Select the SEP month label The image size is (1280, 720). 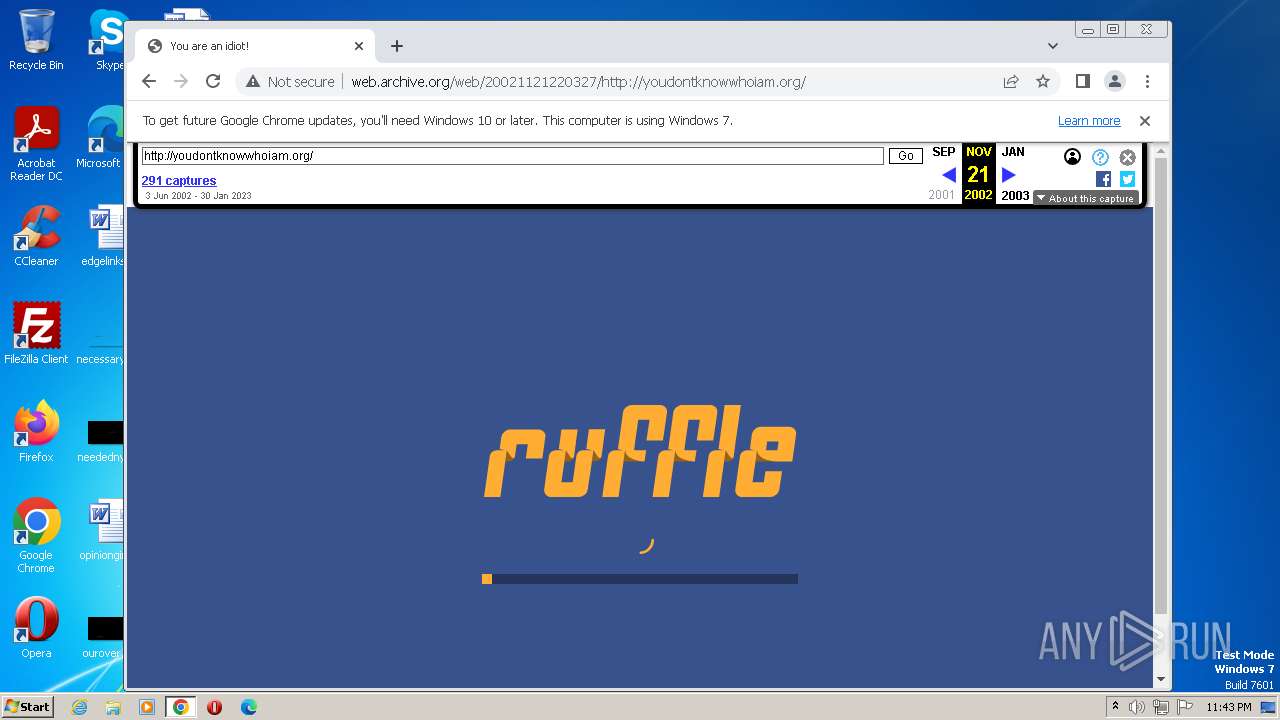943,152
